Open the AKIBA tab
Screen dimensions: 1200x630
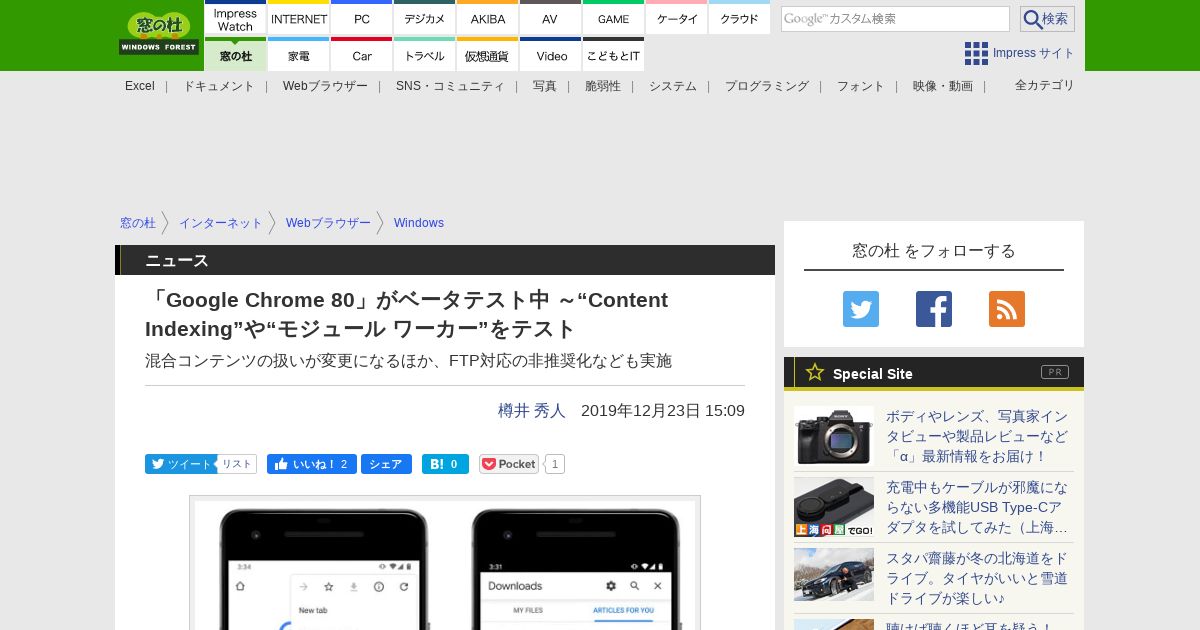(488, 19)
